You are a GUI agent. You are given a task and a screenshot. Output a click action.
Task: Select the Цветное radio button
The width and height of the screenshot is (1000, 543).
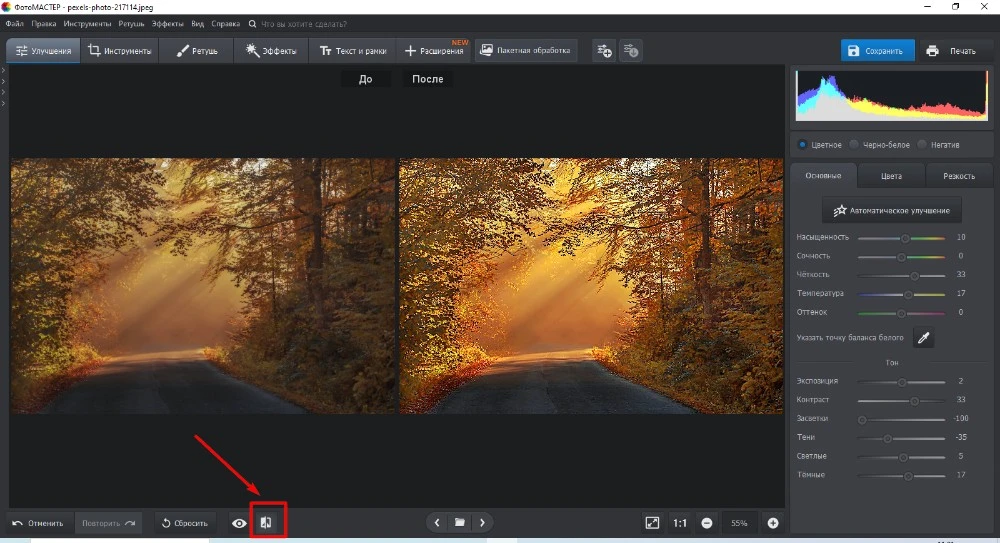(802, 145)
